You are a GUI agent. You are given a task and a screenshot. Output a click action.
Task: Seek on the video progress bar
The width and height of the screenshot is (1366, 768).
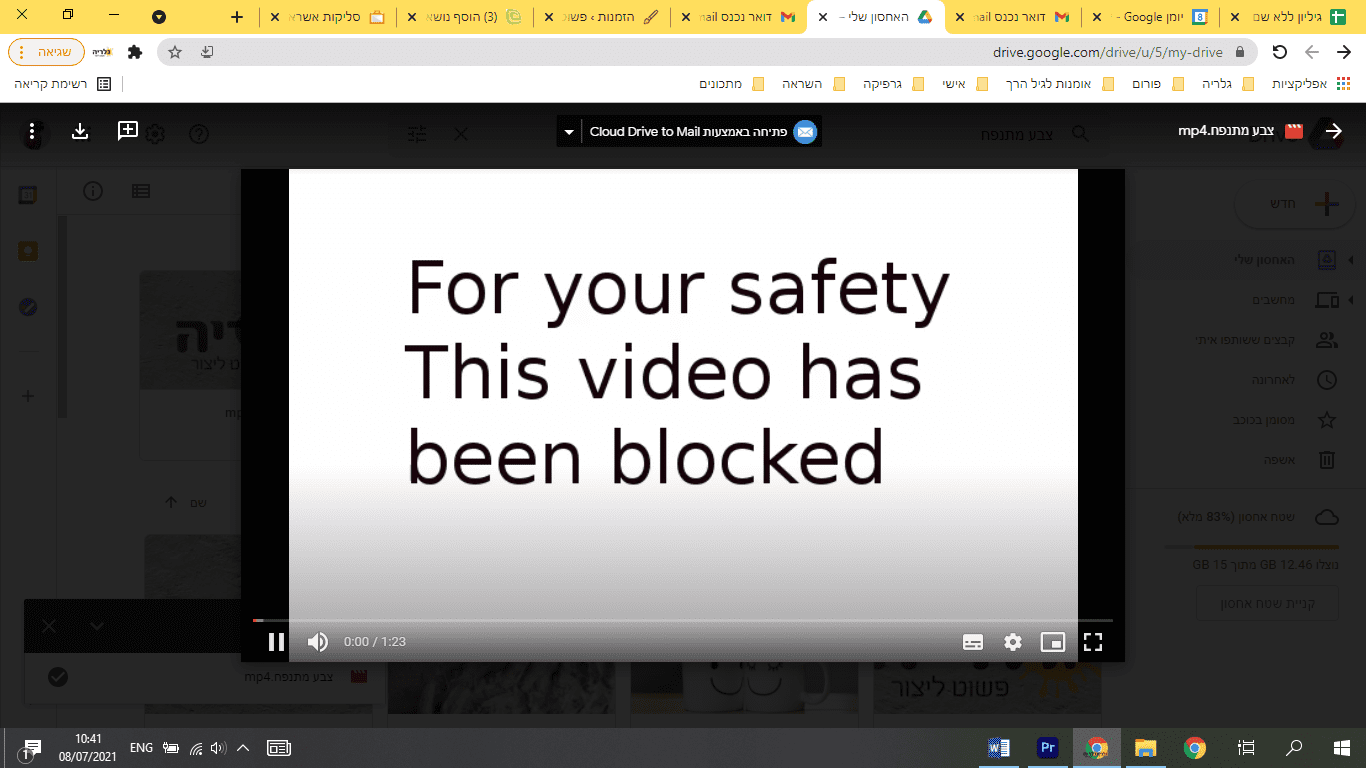click(x=682, y=621)
